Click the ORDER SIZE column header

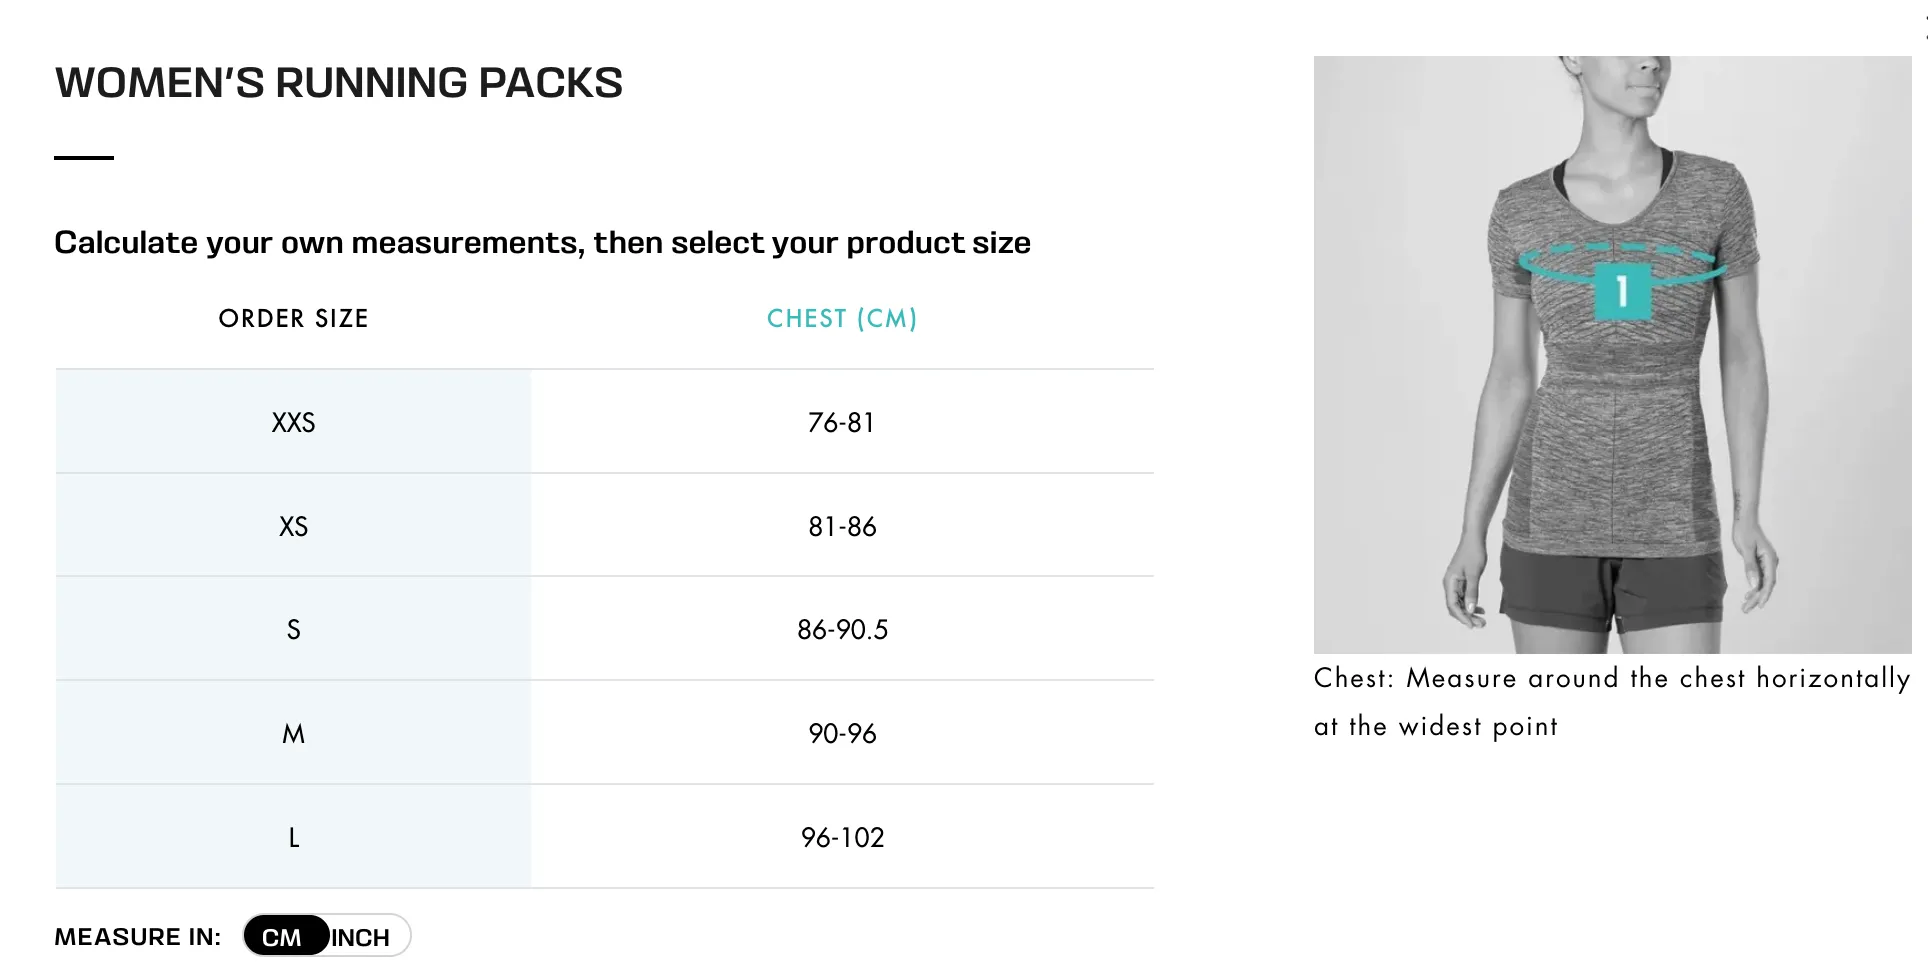pos(293,318)
